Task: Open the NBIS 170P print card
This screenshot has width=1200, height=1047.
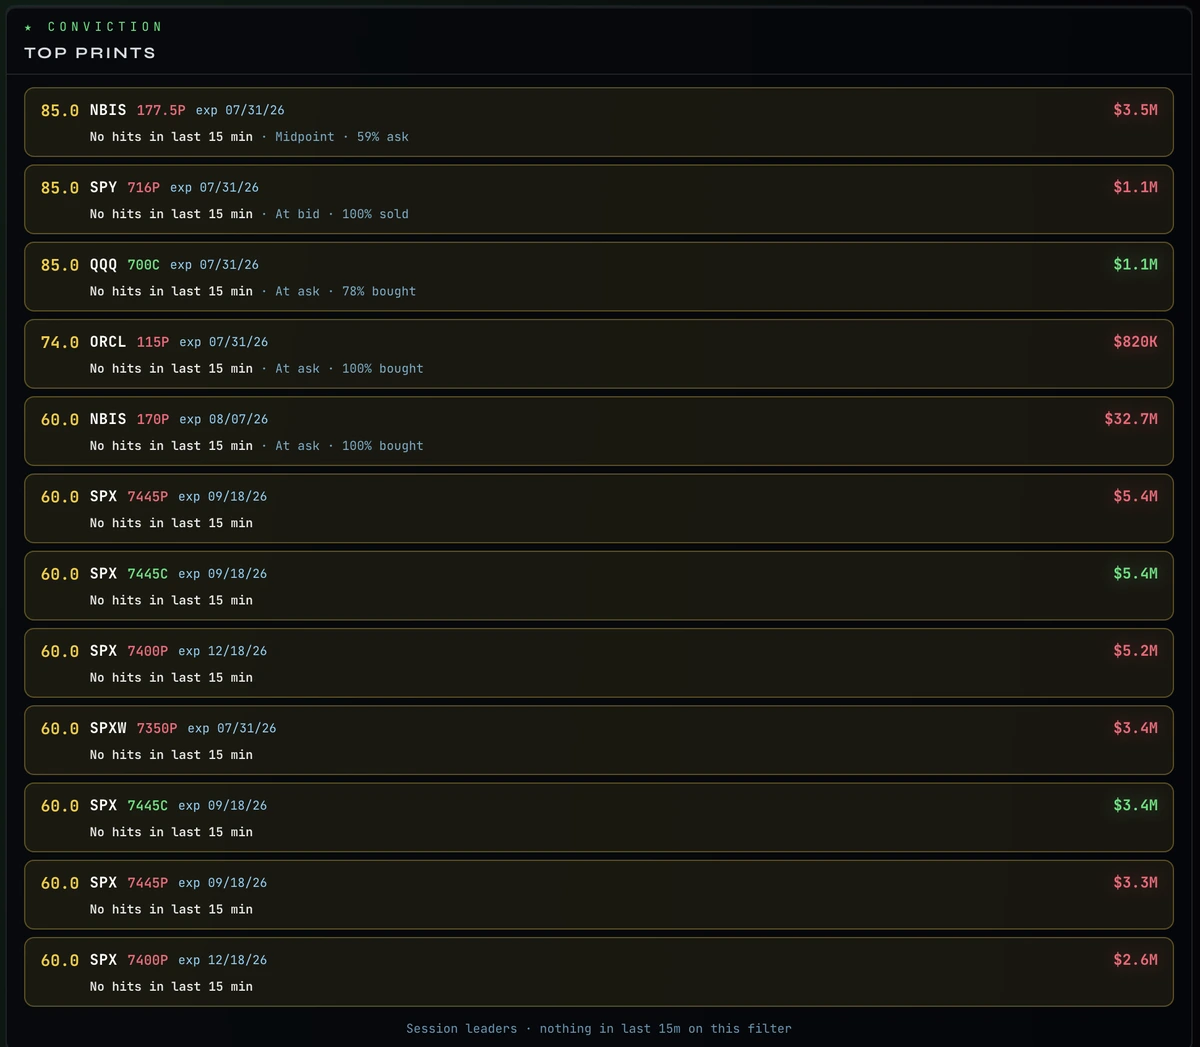Action: pos(599,431)
